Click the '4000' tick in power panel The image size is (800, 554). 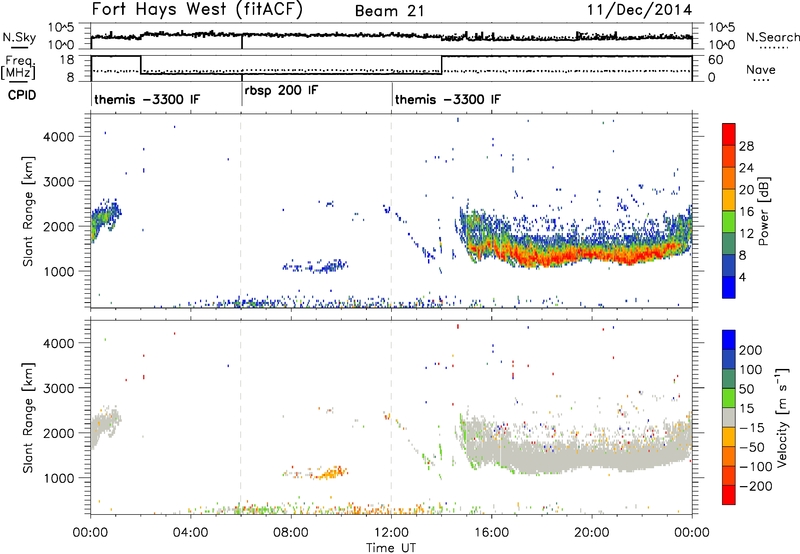(x=59, y=137)
